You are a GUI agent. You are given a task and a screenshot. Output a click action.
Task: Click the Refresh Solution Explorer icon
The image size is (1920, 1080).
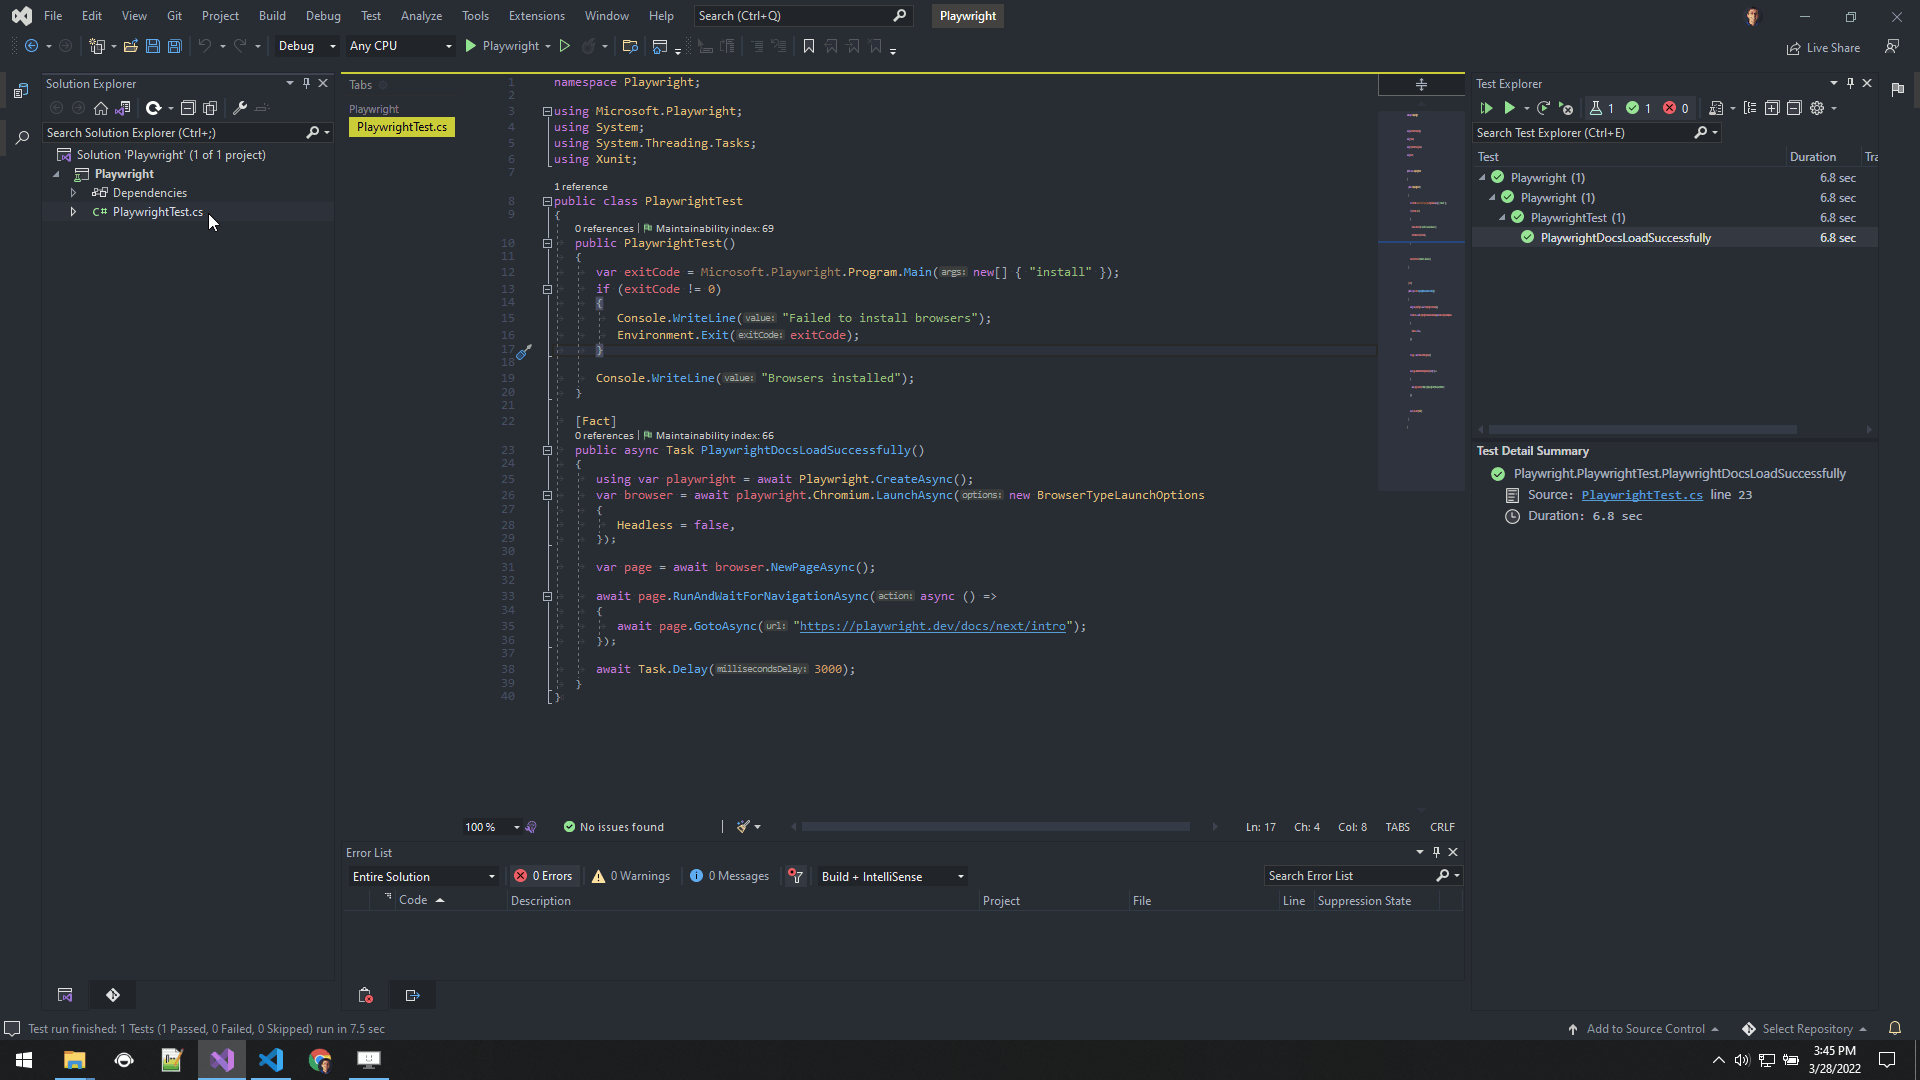click(x=154, y=108)
